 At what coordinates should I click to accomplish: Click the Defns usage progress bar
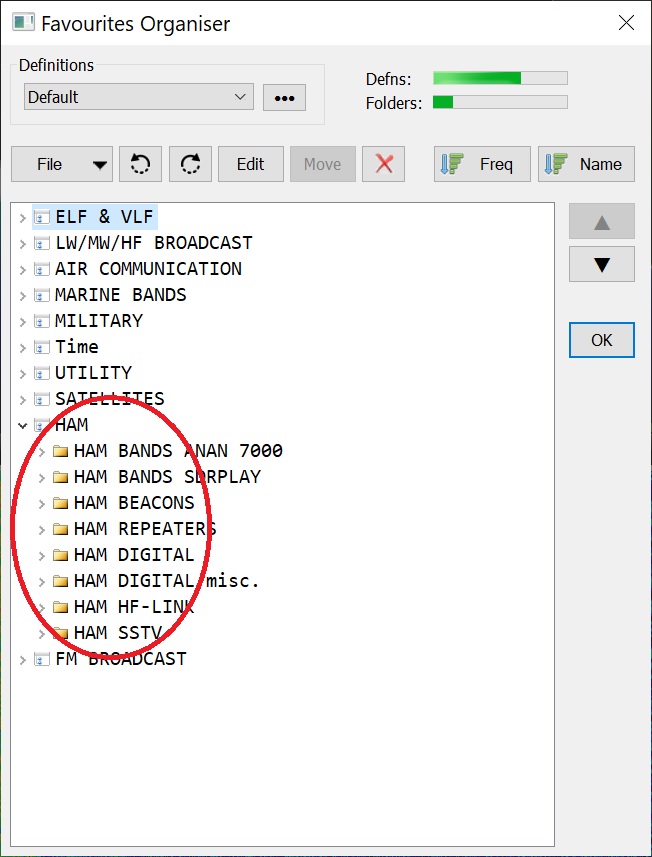click(499, 78)
